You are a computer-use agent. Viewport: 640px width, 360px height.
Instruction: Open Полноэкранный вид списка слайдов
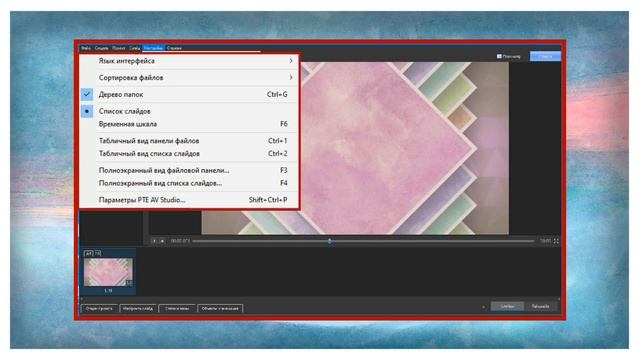click(189, 183)
